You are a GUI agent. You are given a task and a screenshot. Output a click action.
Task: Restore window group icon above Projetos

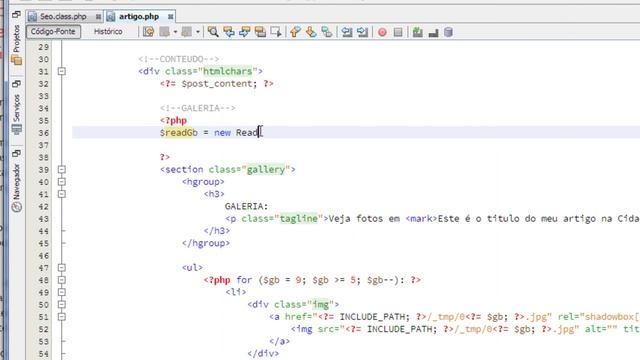coord(16,15)
